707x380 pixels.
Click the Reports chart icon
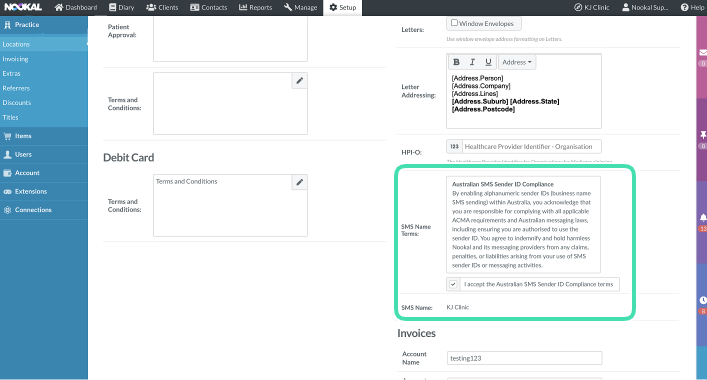(x=243, y=7)
